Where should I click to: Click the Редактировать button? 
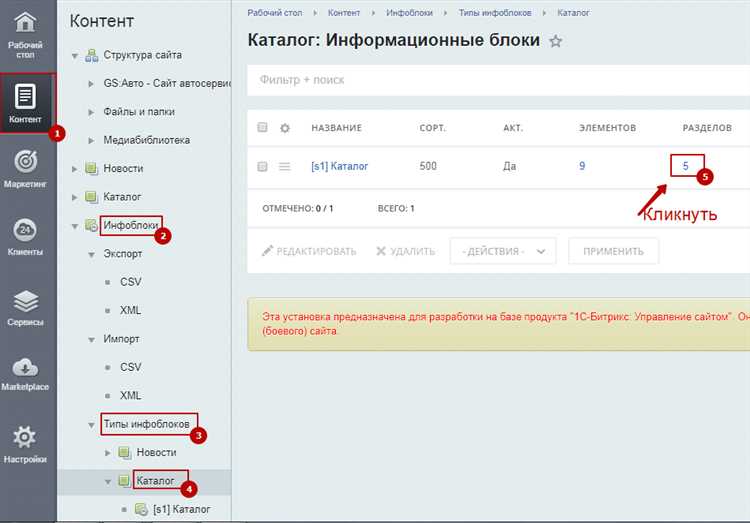[x=309, y=251]
